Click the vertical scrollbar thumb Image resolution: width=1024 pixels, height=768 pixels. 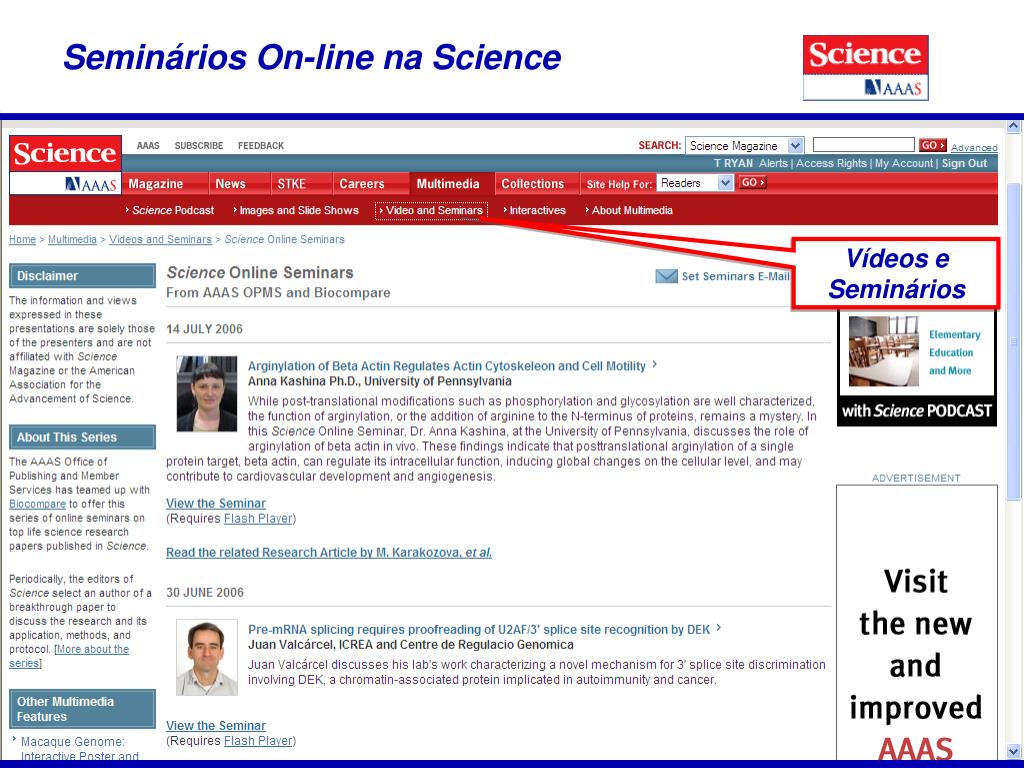pos(1014,342)
